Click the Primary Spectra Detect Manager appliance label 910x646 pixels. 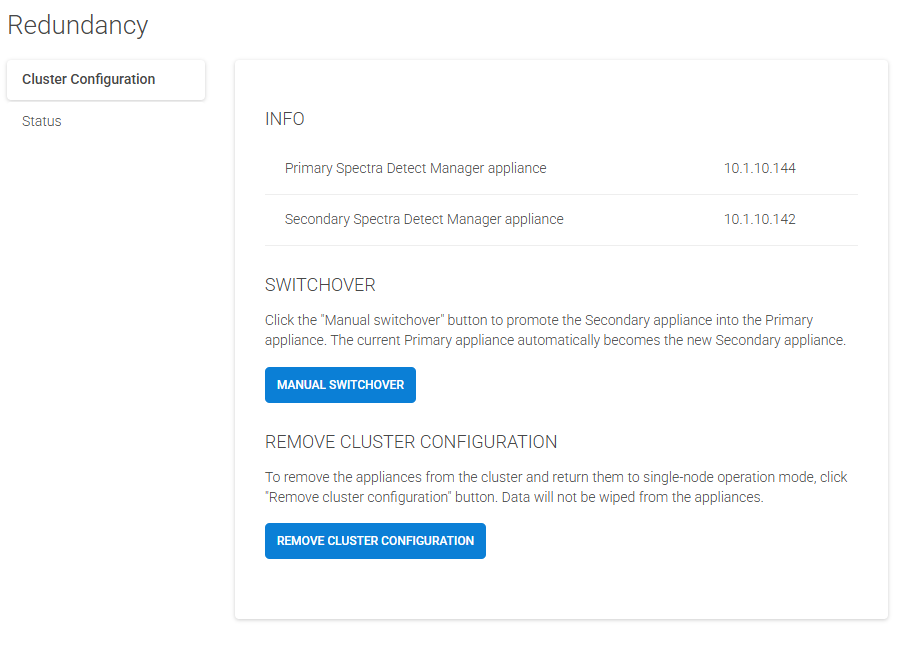(x=415, y=168)
